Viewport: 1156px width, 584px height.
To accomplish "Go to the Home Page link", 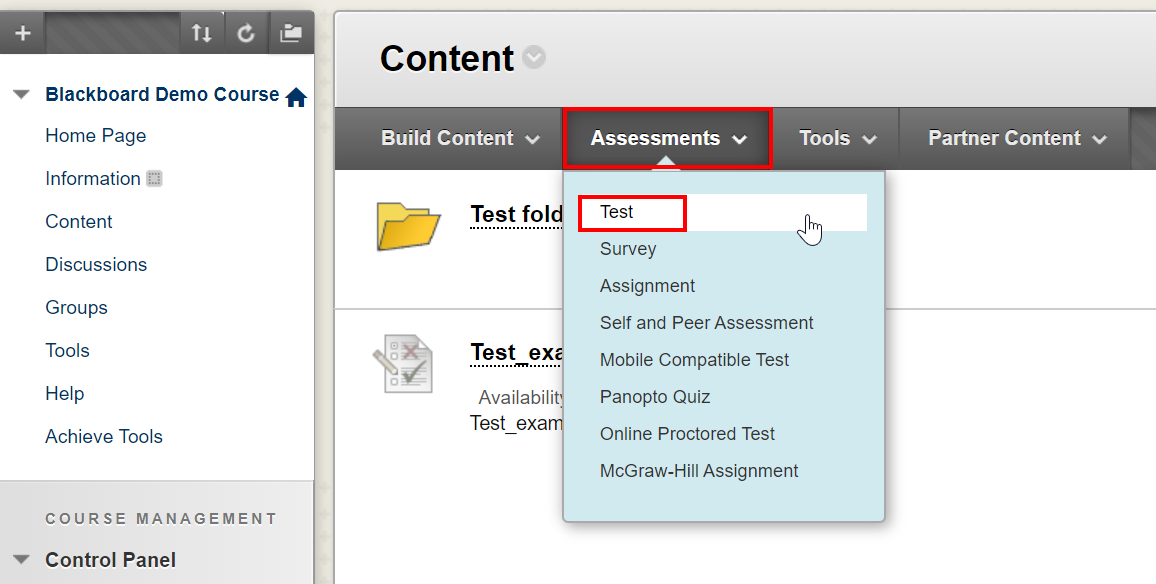I will [x=95, y=135].
